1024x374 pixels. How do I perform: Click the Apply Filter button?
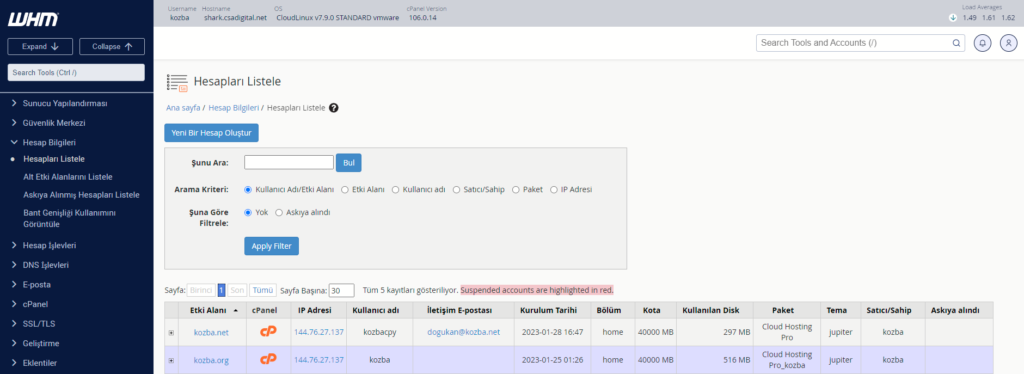[271, 246]
